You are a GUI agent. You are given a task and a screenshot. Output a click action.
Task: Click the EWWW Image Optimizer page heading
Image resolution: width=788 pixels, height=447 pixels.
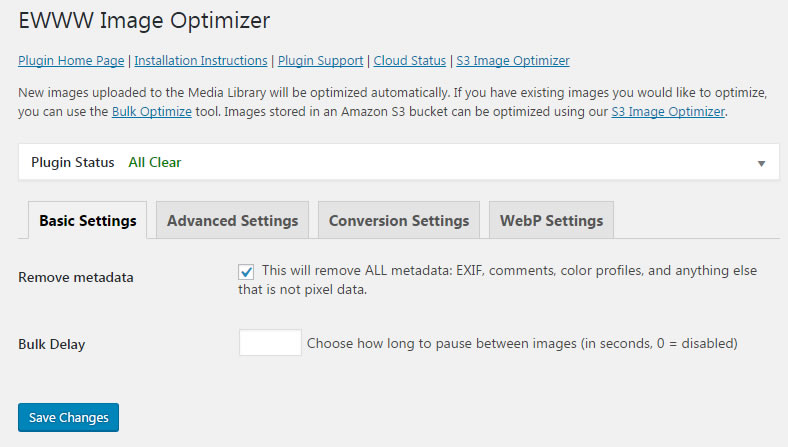click(x=144, y=21)
